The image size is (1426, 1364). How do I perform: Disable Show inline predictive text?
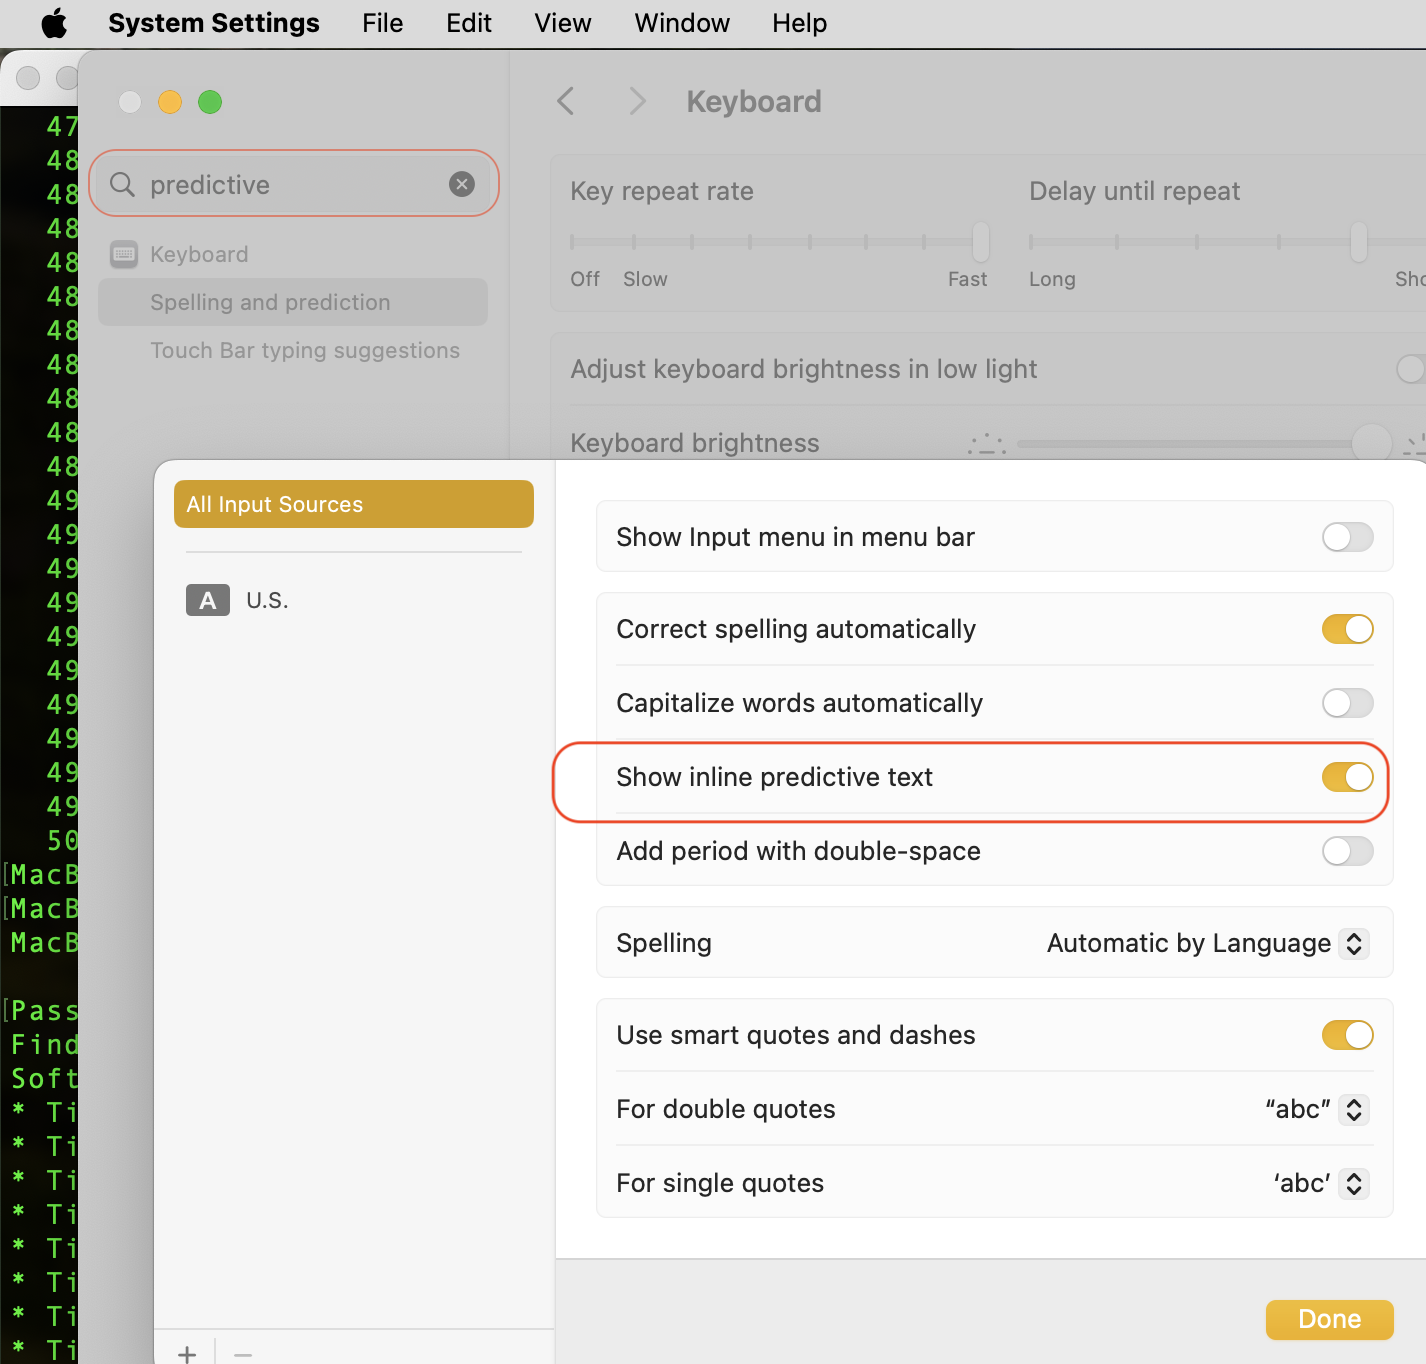tap(1347, 777)
